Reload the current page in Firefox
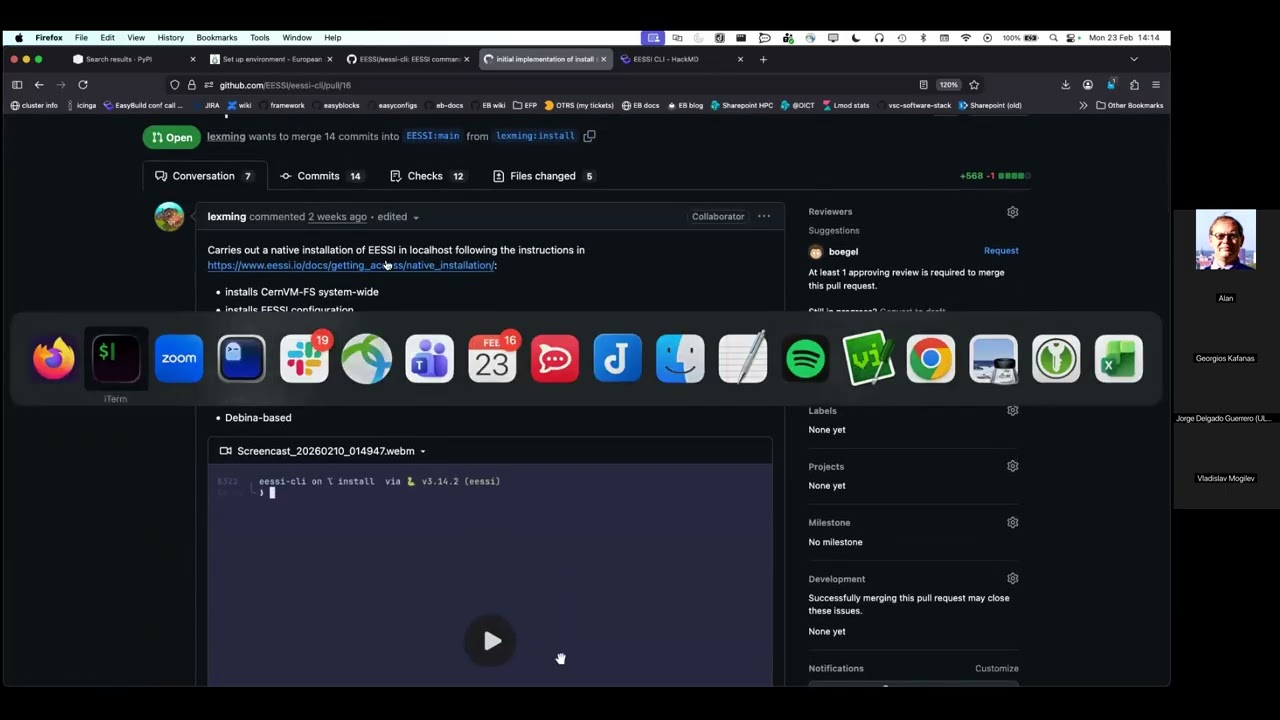This screenshot has height=720, width=1280. tap(83, 85)
